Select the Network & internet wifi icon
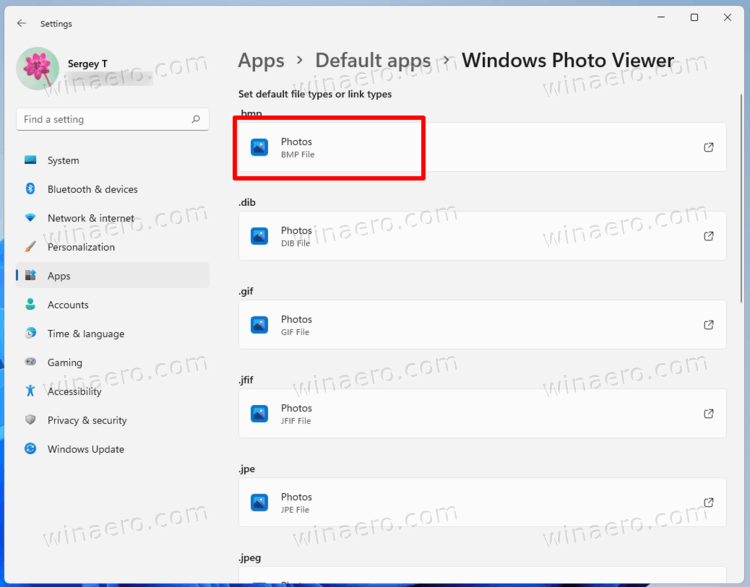 click(x=30, y=218)
